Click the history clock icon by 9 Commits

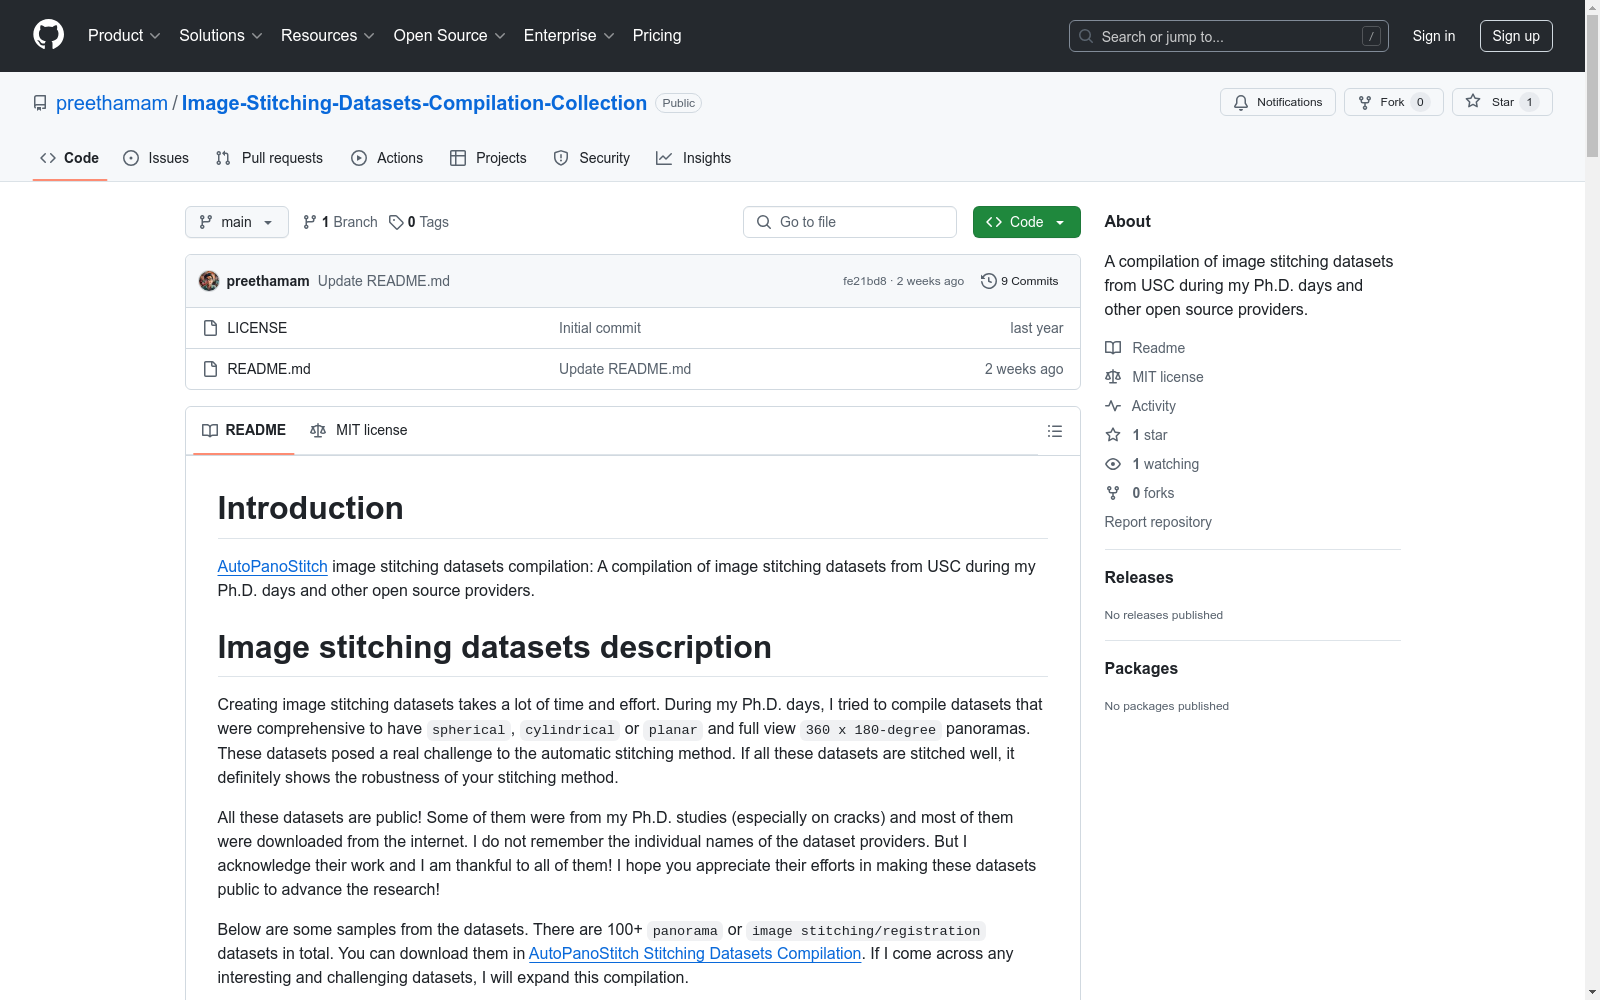989,281
